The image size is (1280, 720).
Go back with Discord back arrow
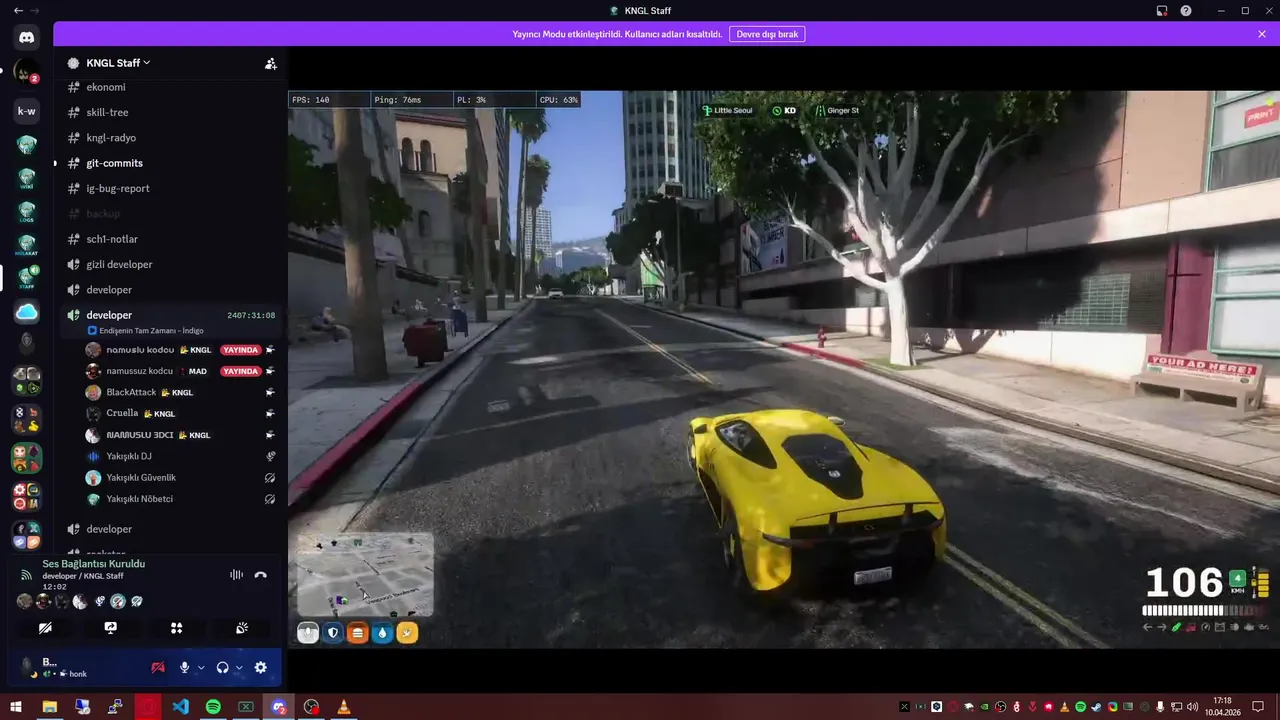click(18, 10)
